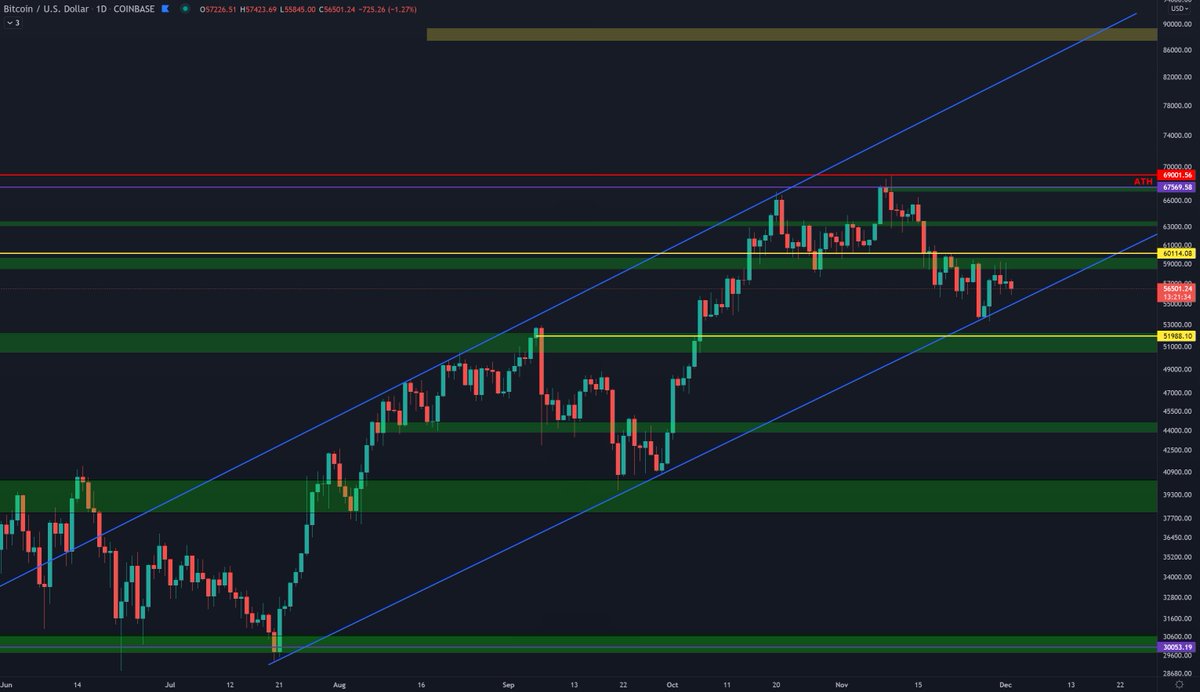Screen dimensions: 1200x692
Task: Click the 49000.00 price scale label
Action: pyautogui.click(x=1177, y=368)
